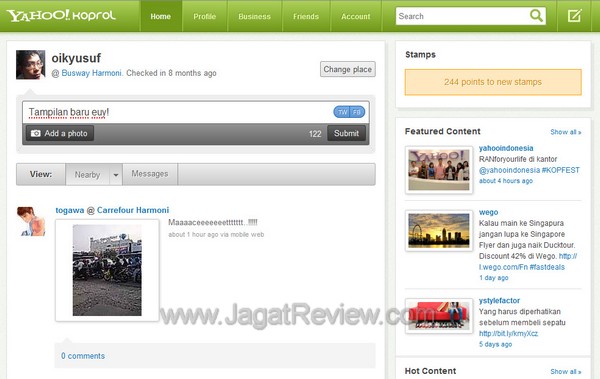The height and width of the screenshot is (379, 600).
Task: Open togawa's avatar picture
Action: coord(31,221)
